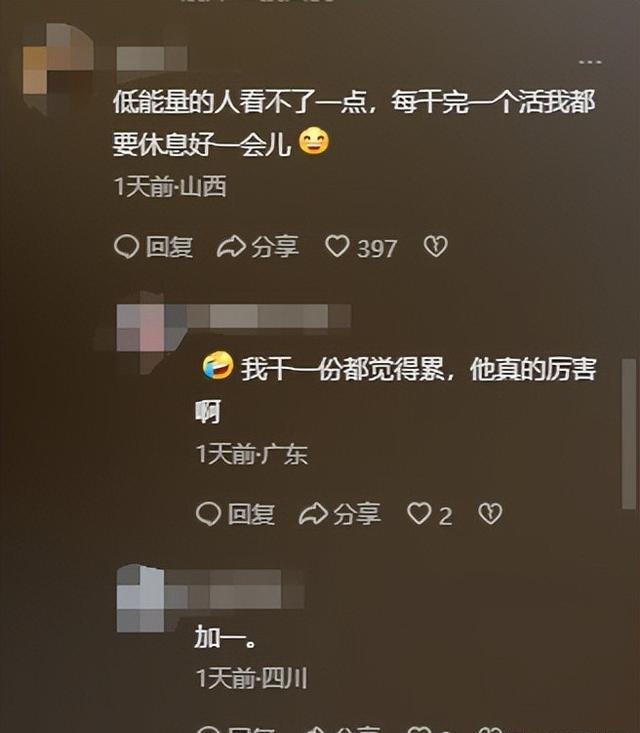Screen dimensions: 640x733
Task: Dislike the Shanxi comment with broken heart
Action: pos(436,246)
